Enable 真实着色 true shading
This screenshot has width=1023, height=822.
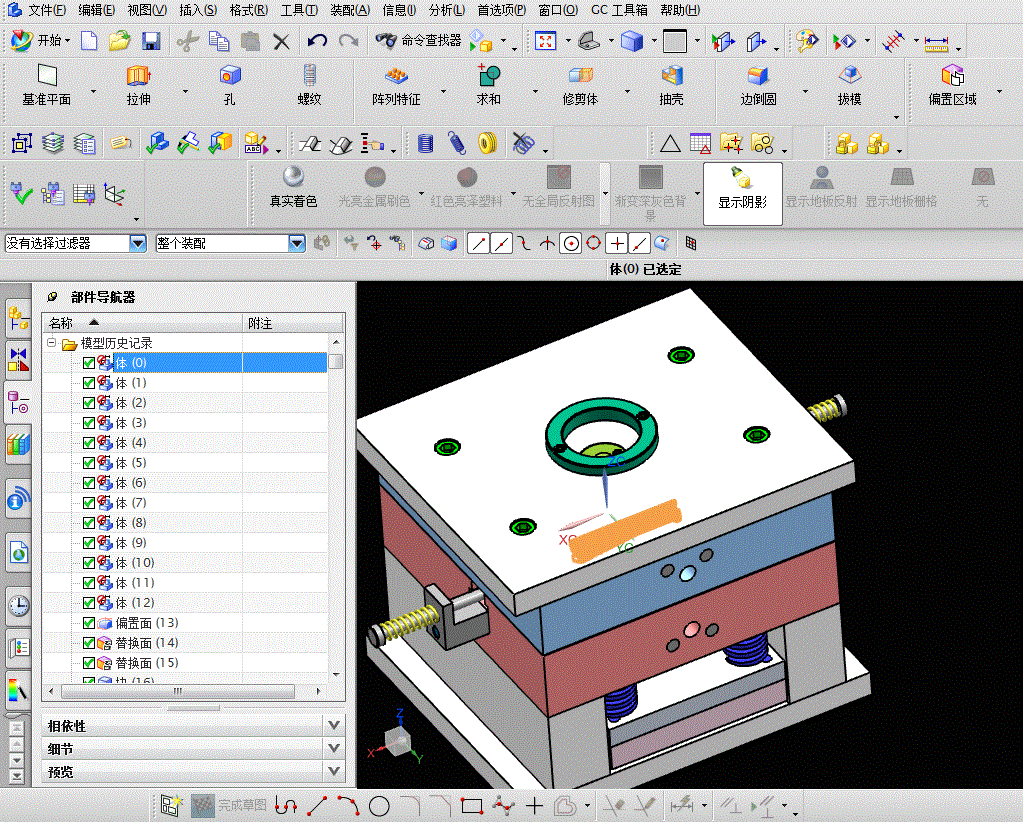tap(294, 187)
